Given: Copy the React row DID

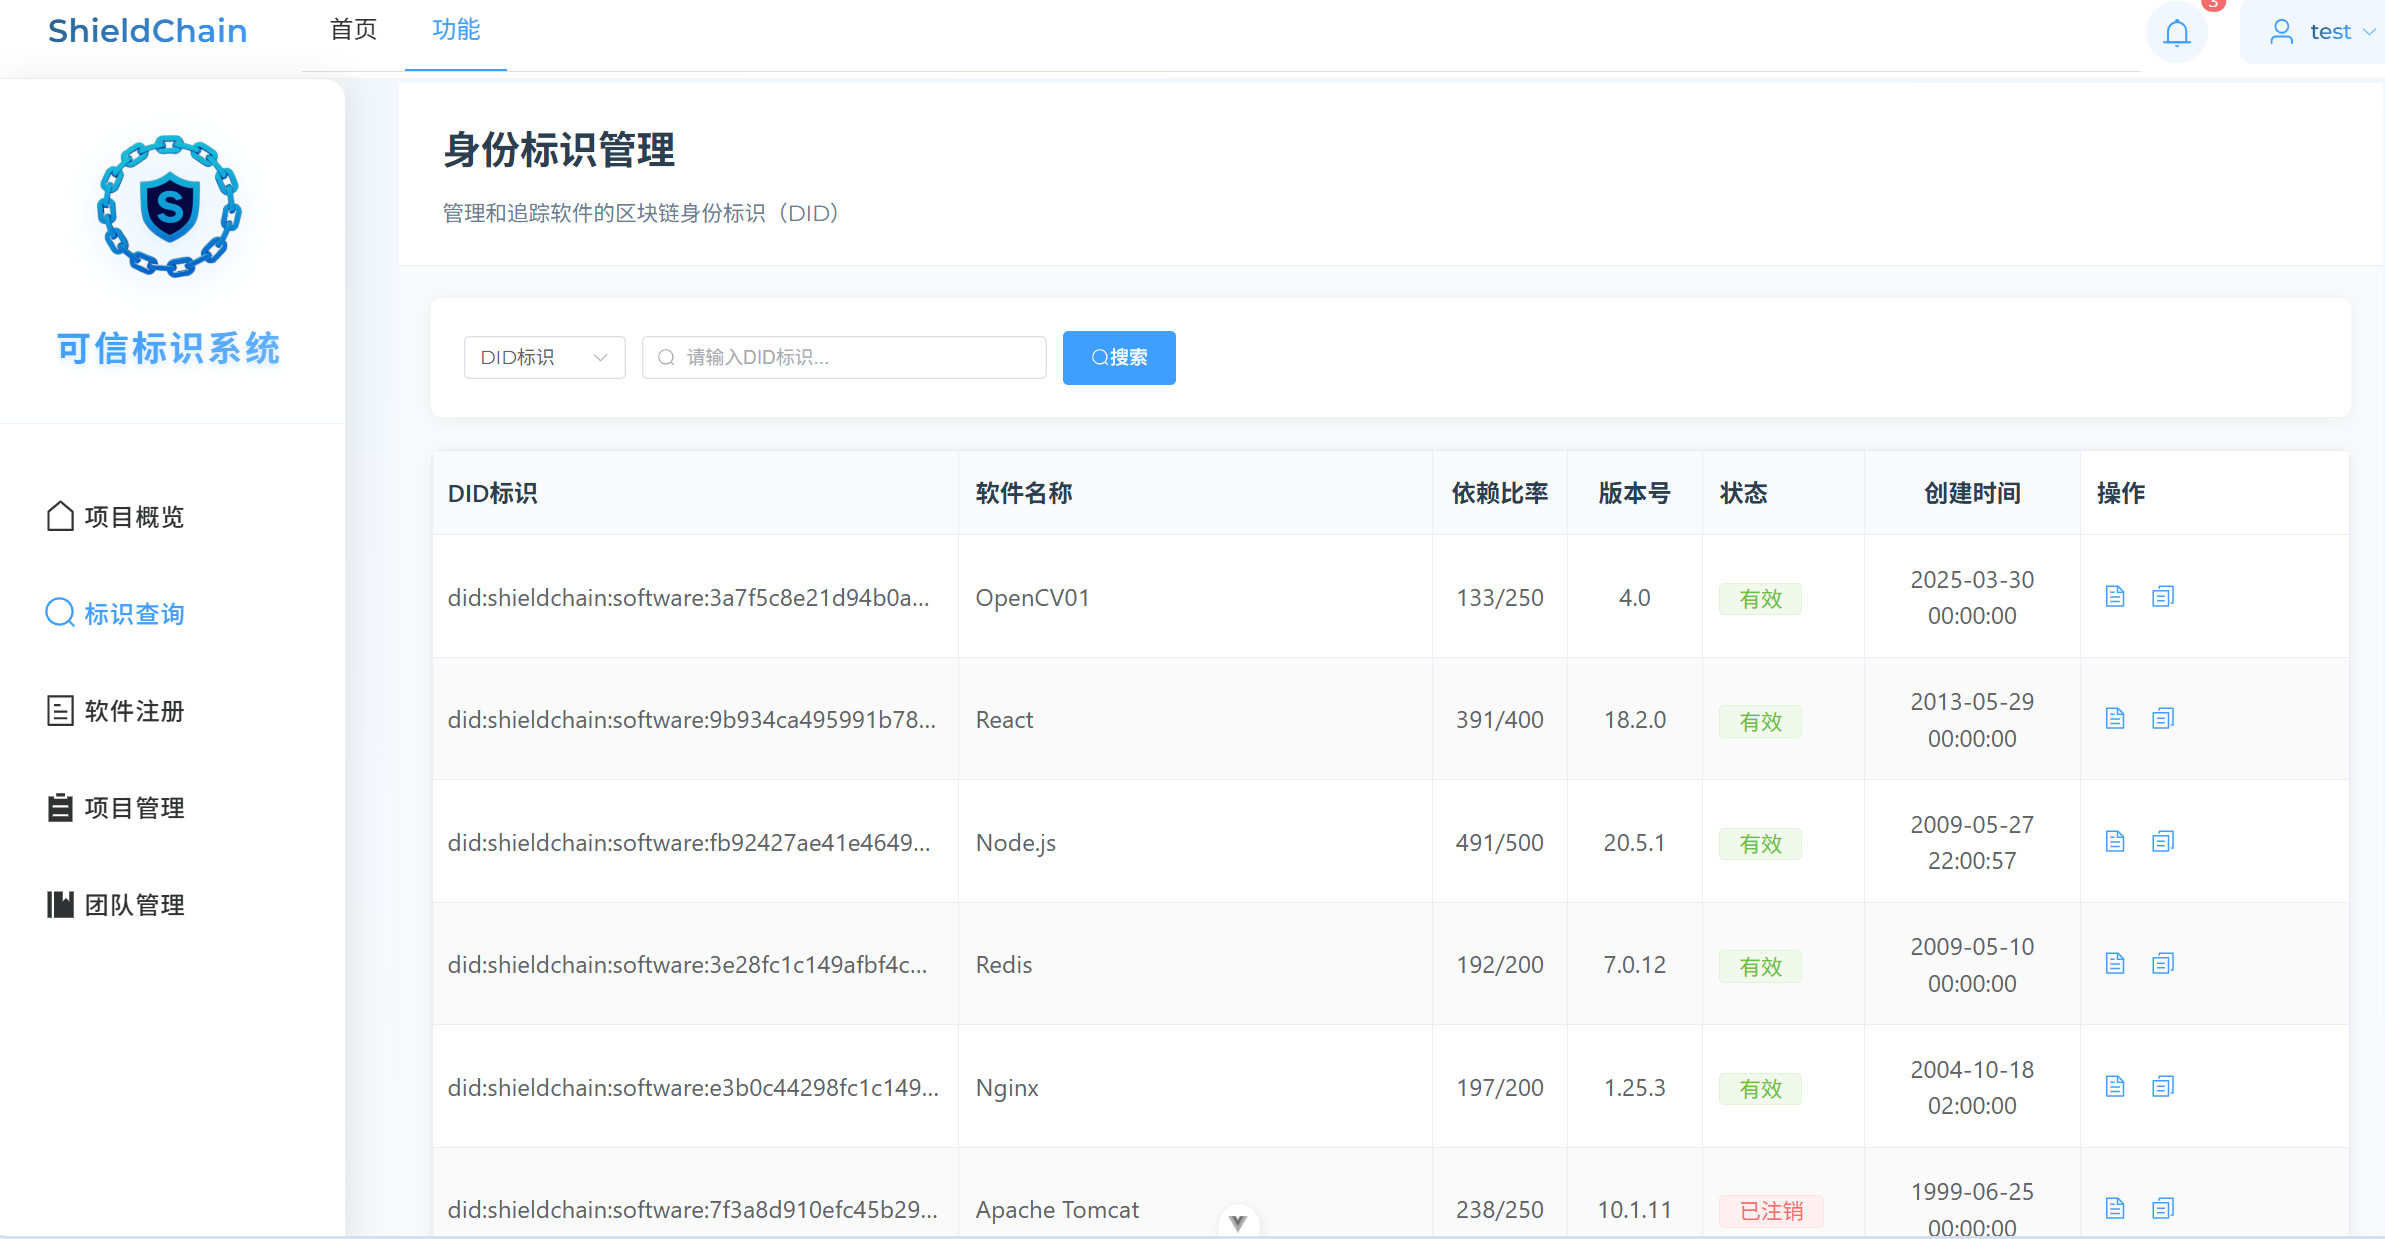Looking at the screenshot, I should click(2162, 719).
